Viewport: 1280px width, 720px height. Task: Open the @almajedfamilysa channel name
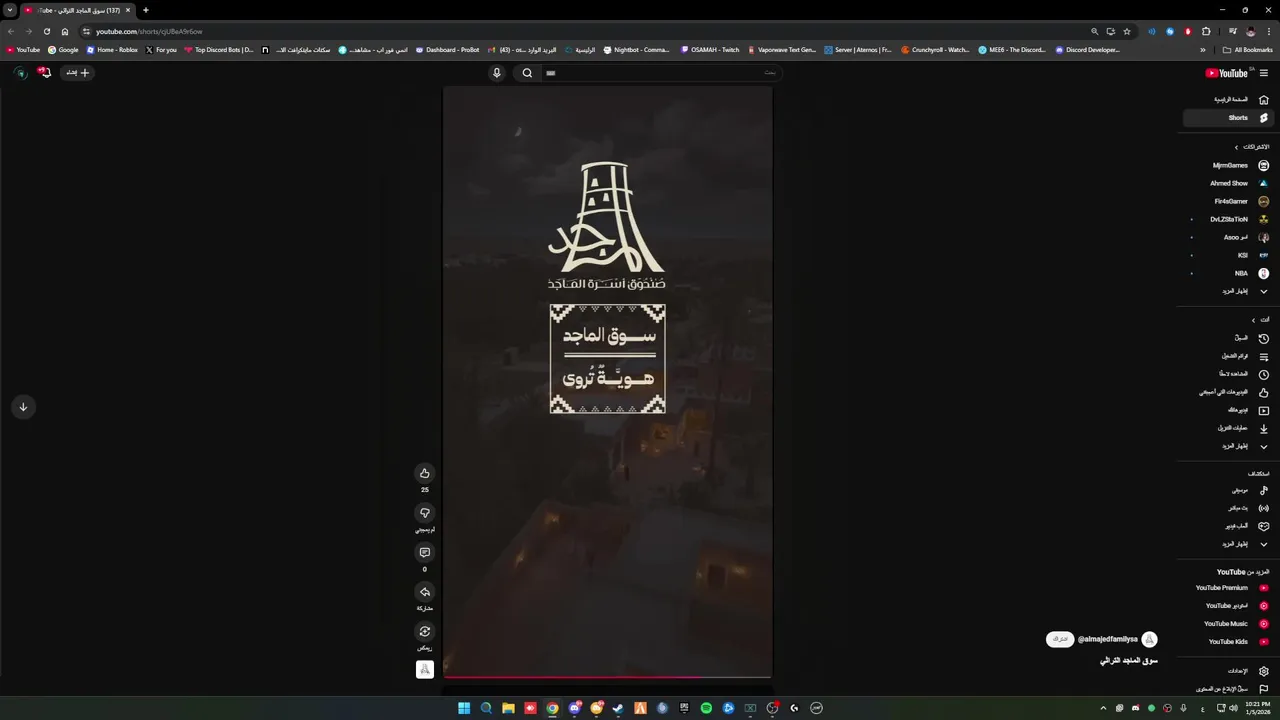pos(1108,640)
